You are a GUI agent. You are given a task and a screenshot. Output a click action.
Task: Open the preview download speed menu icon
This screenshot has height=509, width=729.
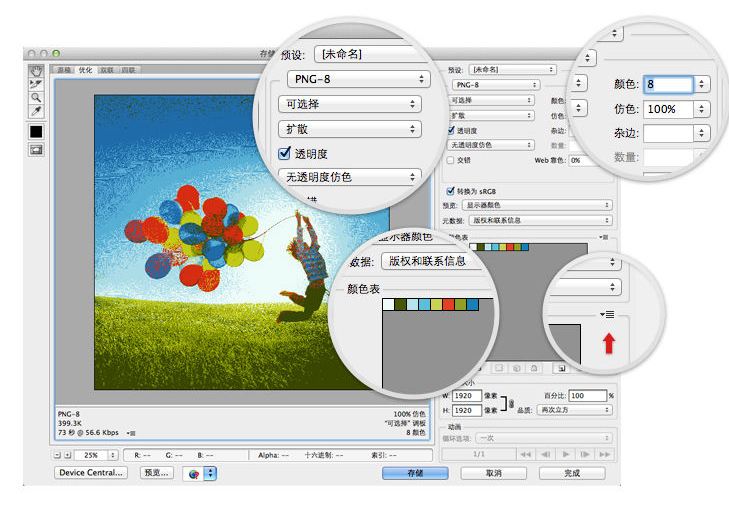tap(131, 433)
